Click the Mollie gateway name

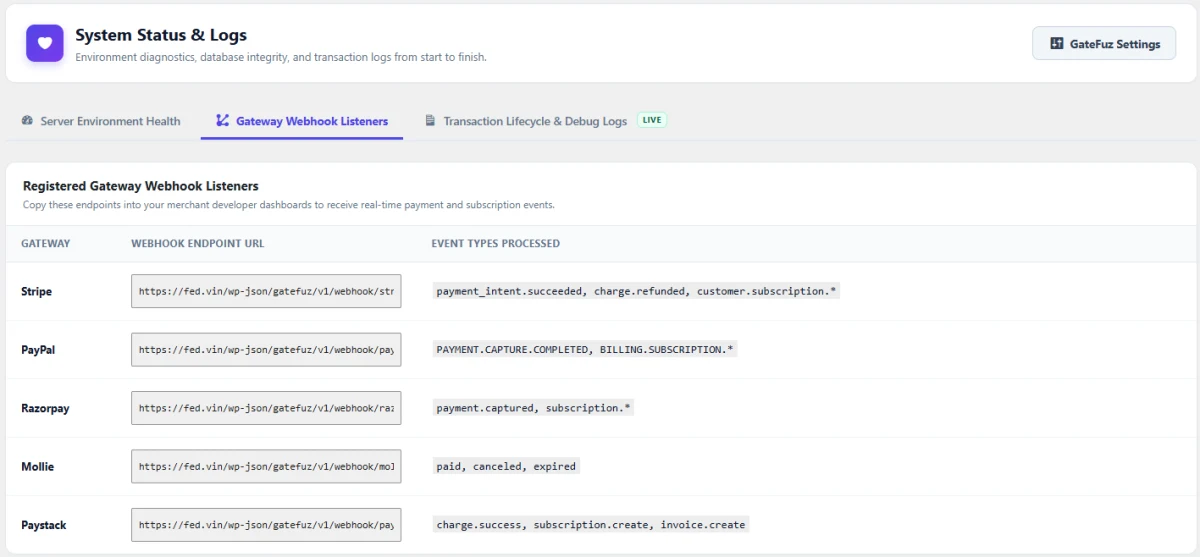37,467
